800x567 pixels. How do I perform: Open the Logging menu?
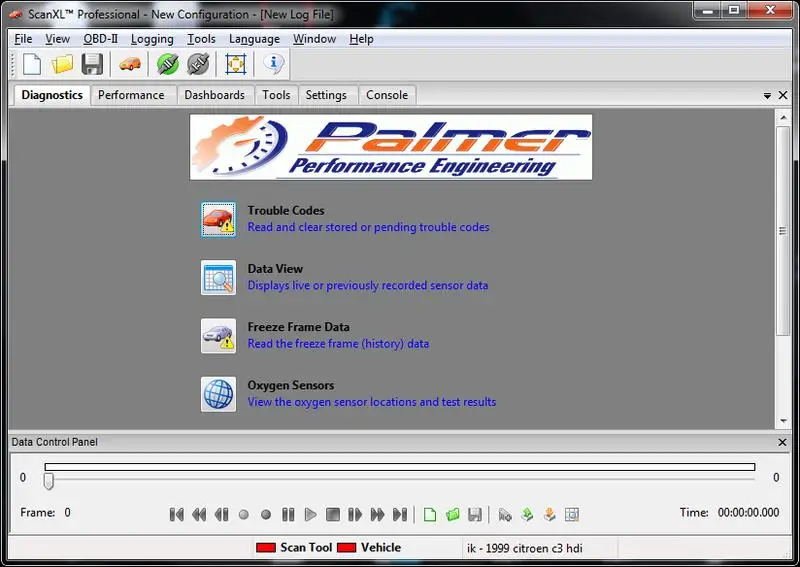click(x=152, y=39)
